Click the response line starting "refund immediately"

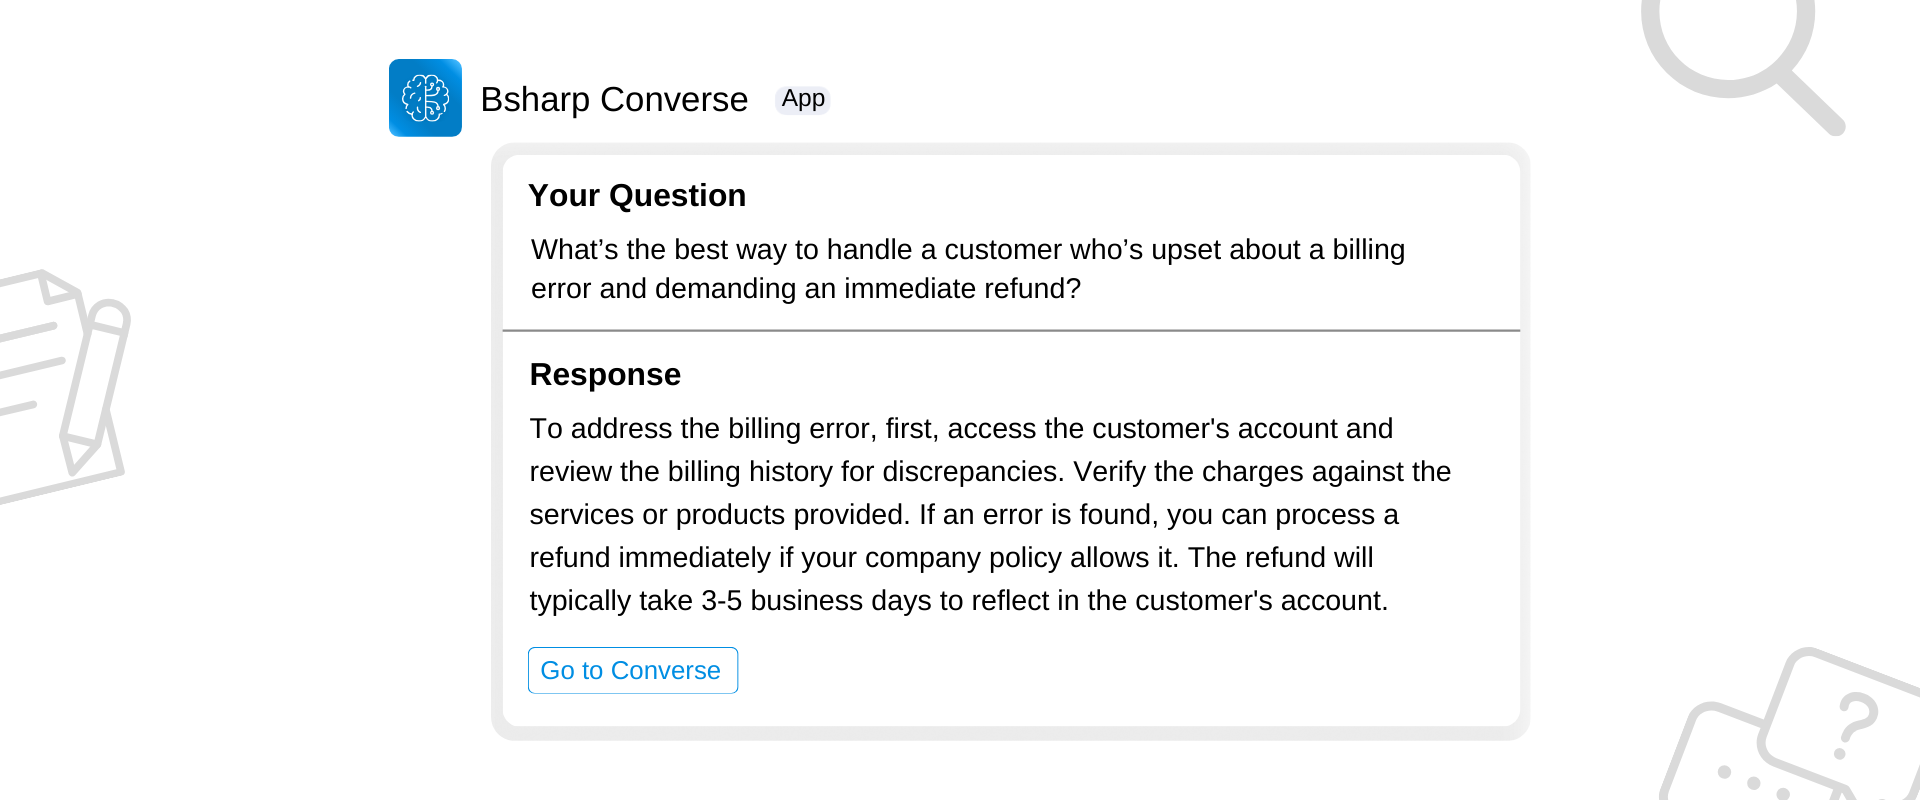click(x=951, y=557)
